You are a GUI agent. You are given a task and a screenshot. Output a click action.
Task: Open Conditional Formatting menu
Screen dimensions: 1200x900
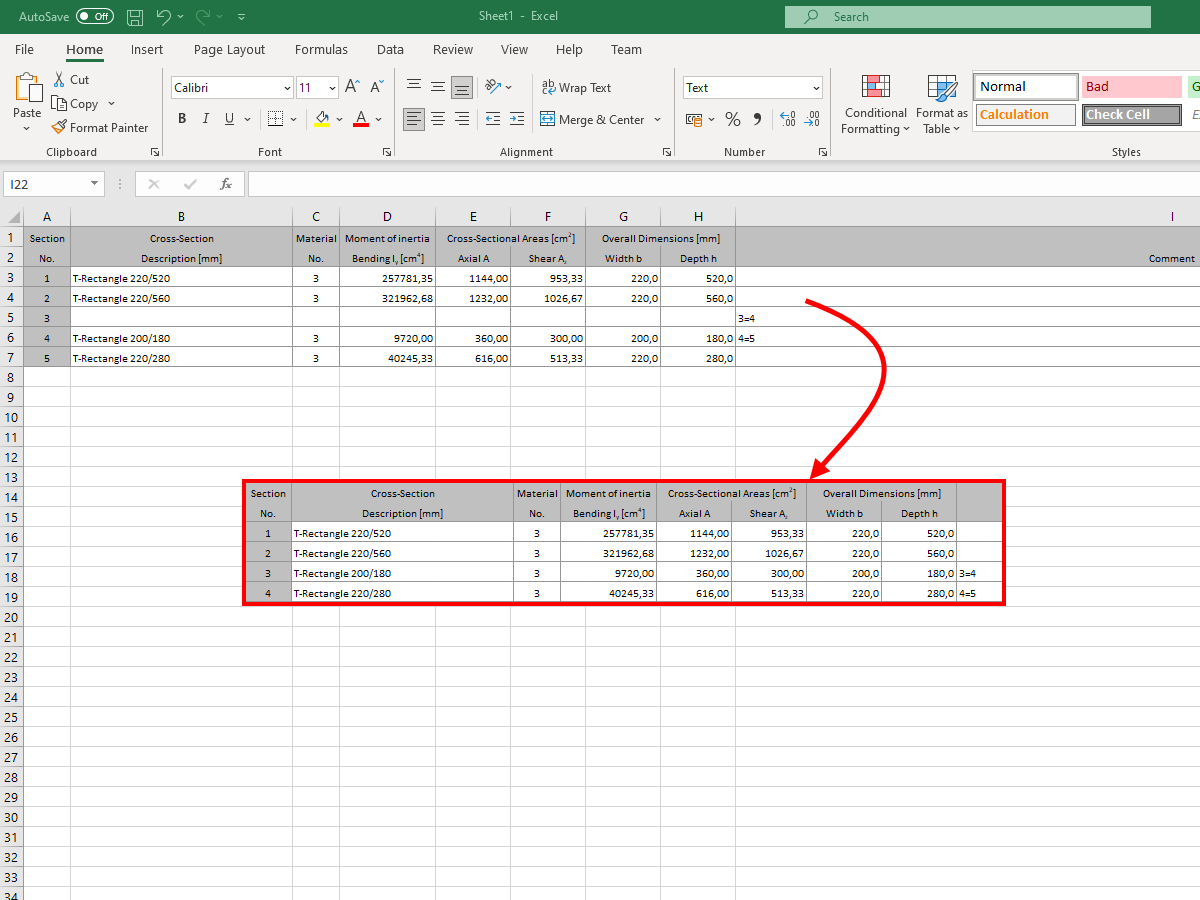875,104
